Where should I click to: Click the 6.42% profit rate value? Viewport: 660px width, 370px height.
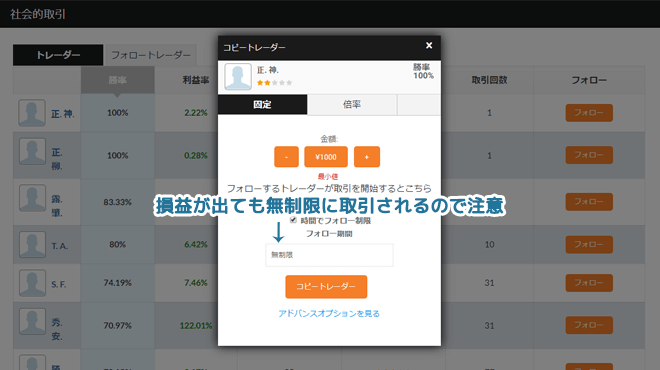coord(196,245)
